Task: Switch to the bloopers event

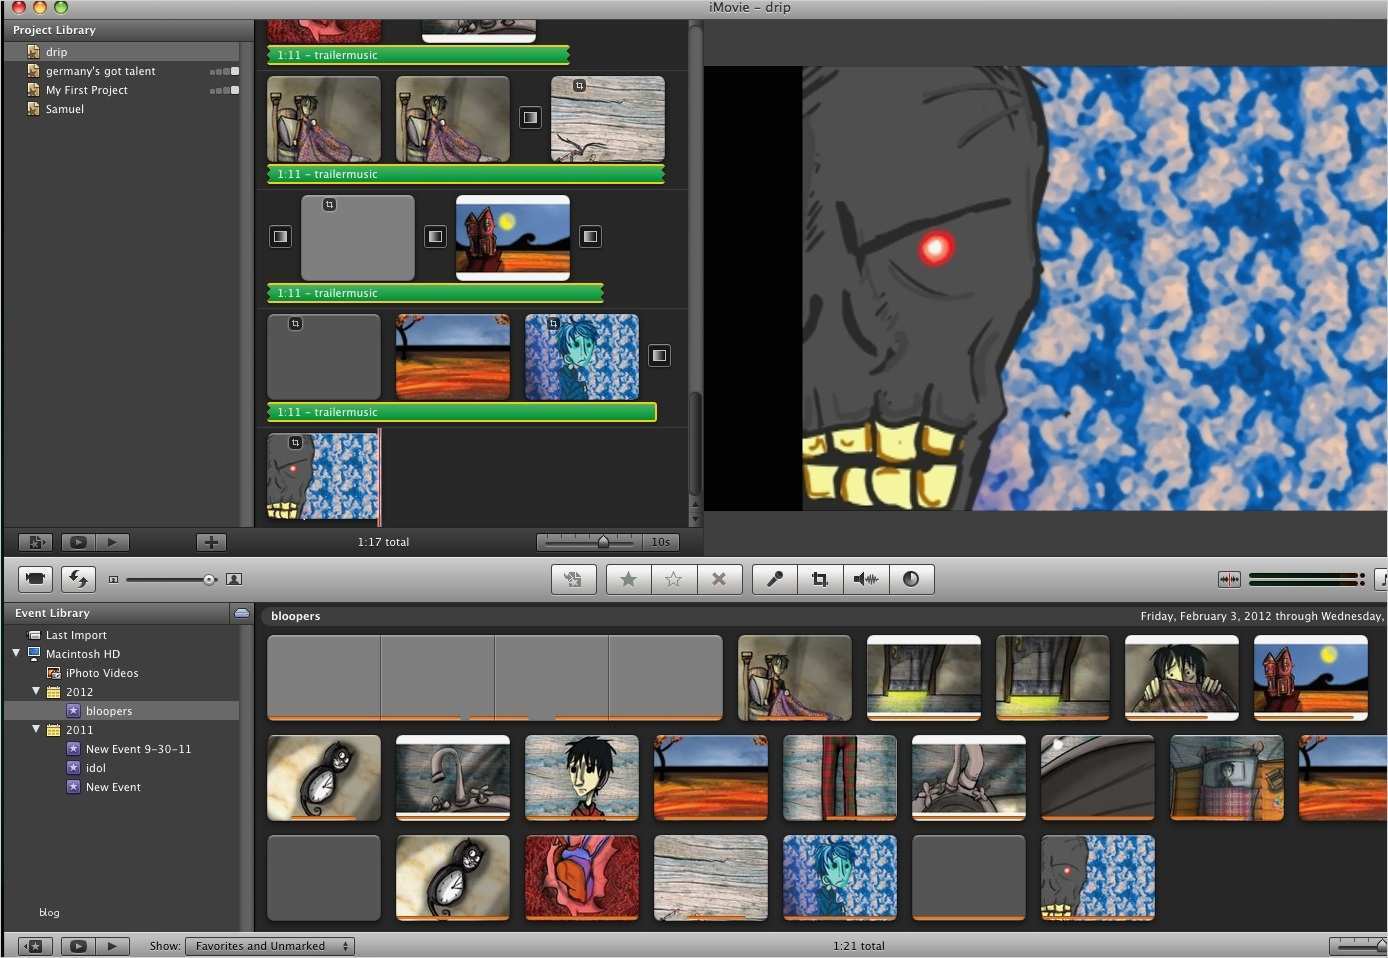Action: (x=109, y=710)
